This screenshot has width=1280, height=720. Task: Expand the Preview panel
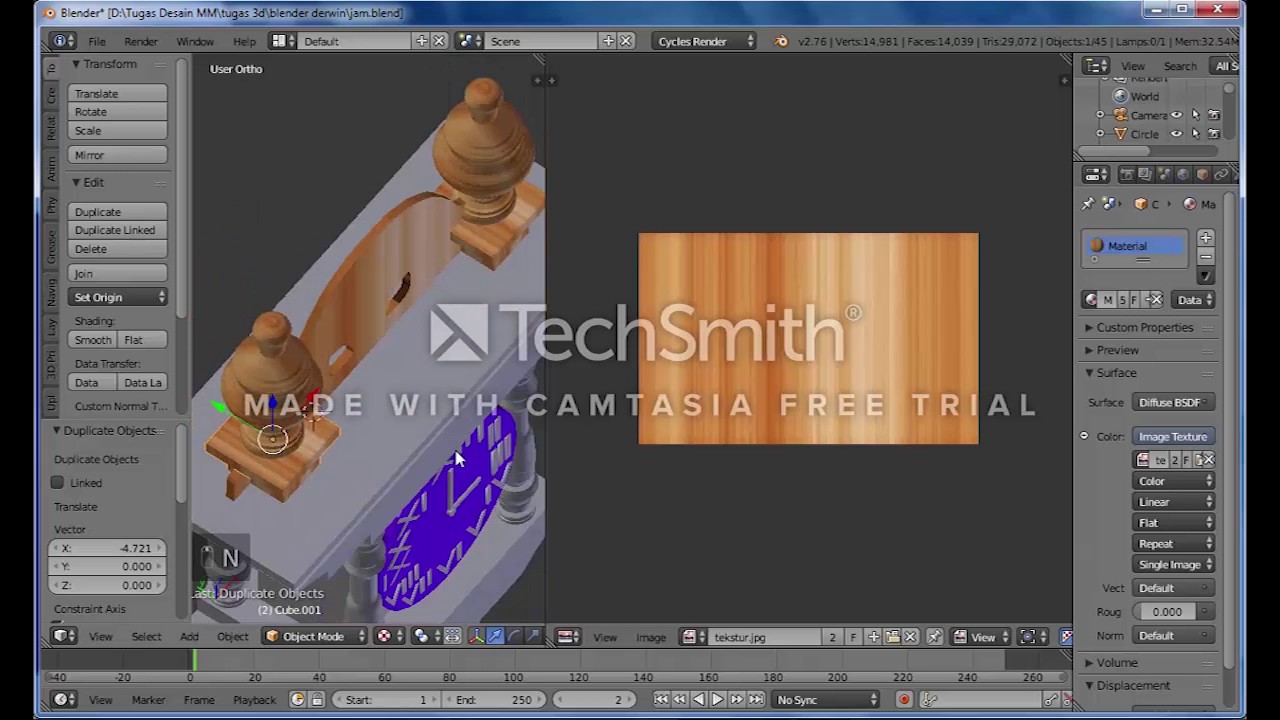click(1116, 350)
